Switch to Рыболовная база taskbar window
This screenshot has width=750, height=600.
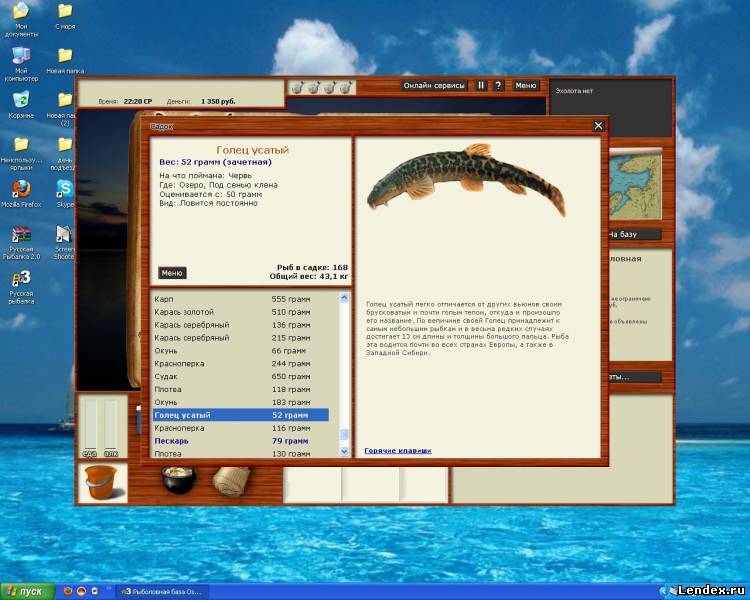[x=163, y=591]
